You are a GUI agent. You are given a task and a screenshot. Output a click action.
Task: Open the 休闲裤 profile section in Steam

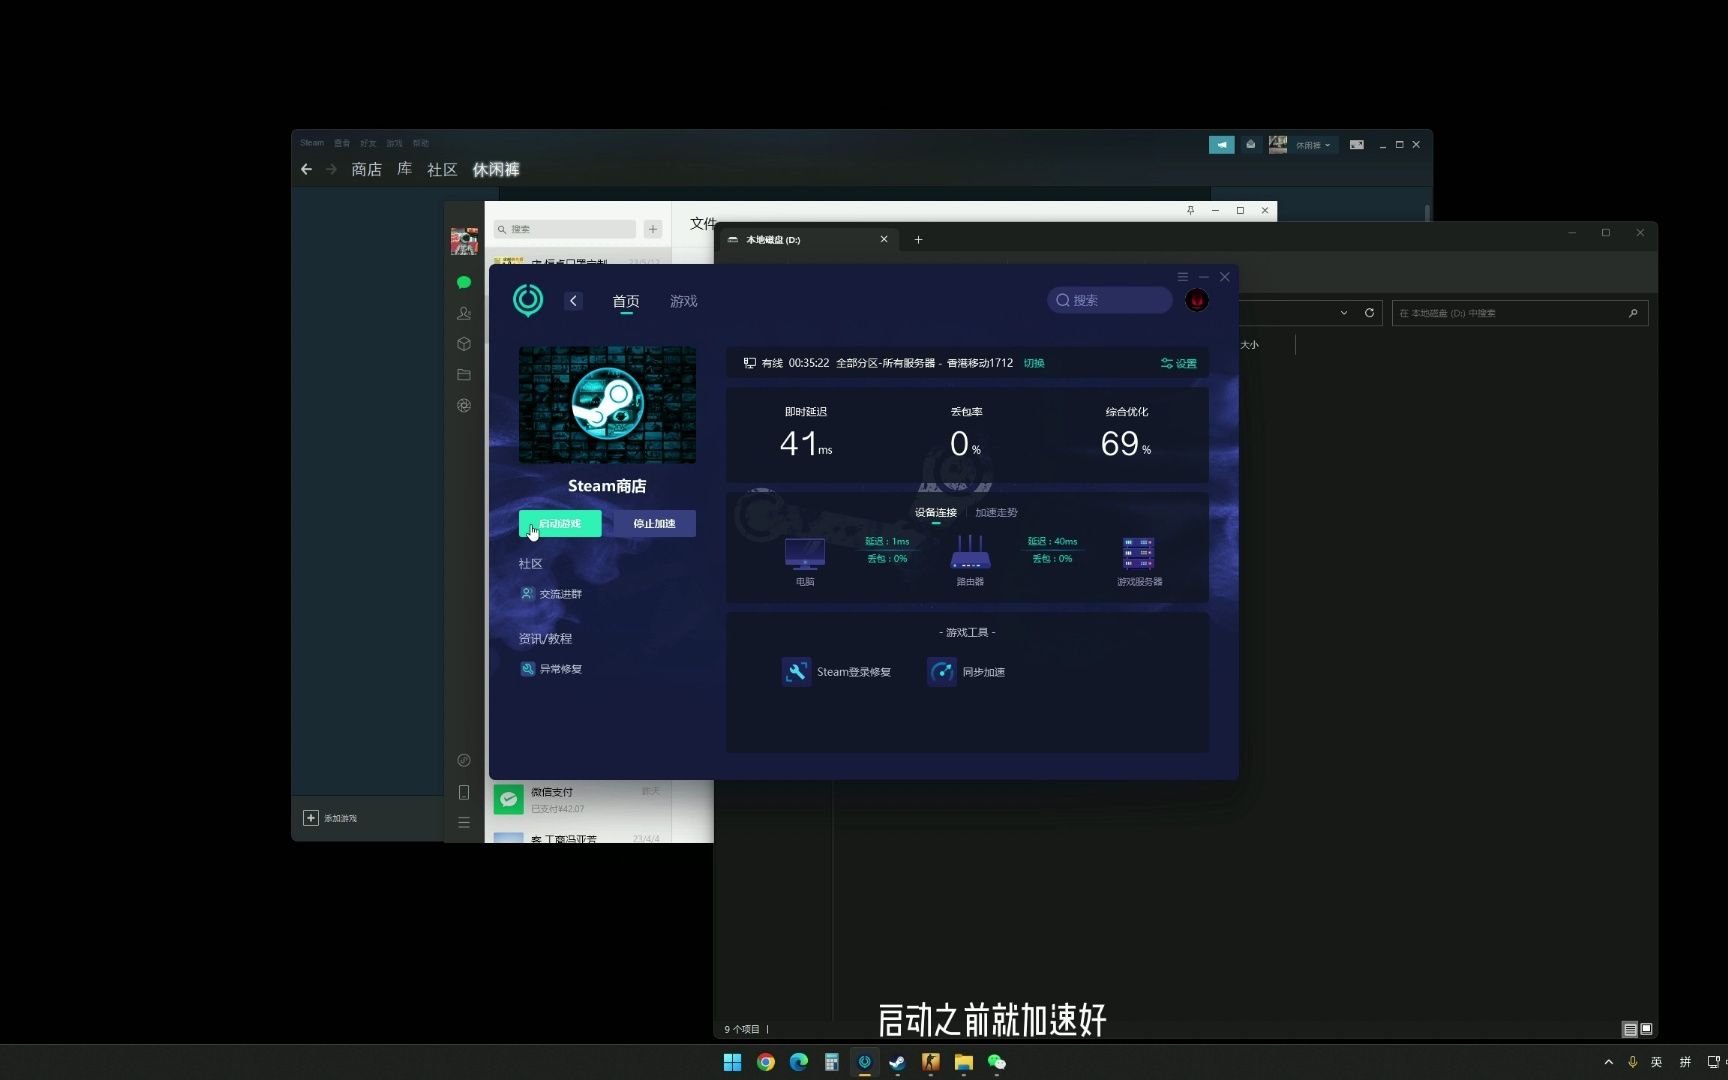tap(496, 170)
